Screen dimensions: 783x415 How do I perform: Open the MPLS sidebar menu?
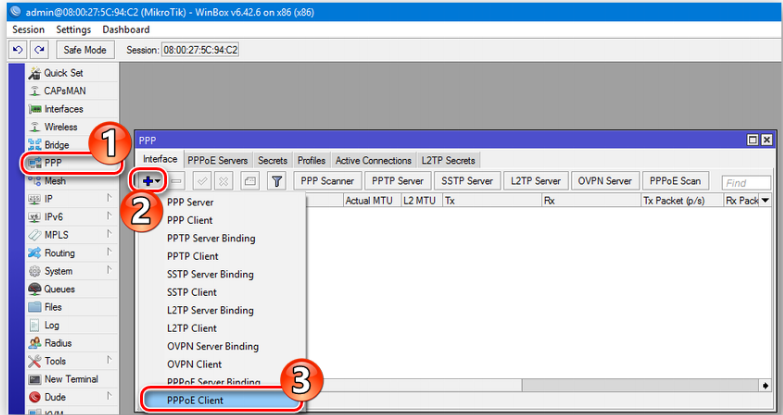click(72, 235)
